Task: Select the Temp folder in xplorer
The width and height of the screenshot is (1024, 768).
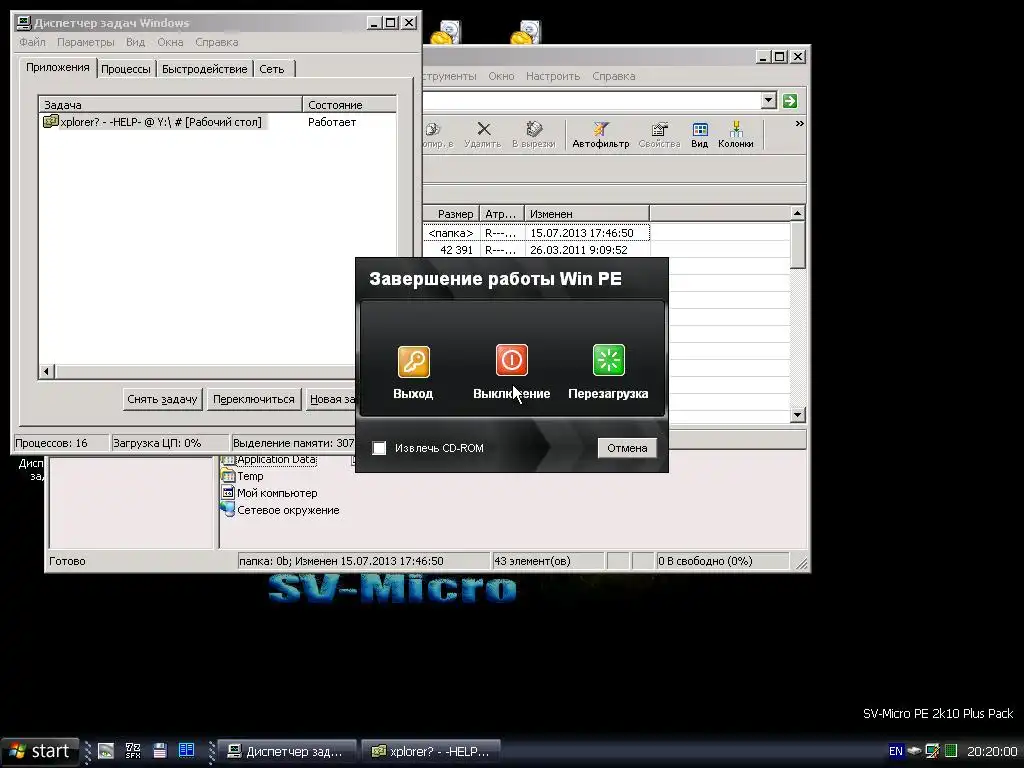Action: click(242, 476)
